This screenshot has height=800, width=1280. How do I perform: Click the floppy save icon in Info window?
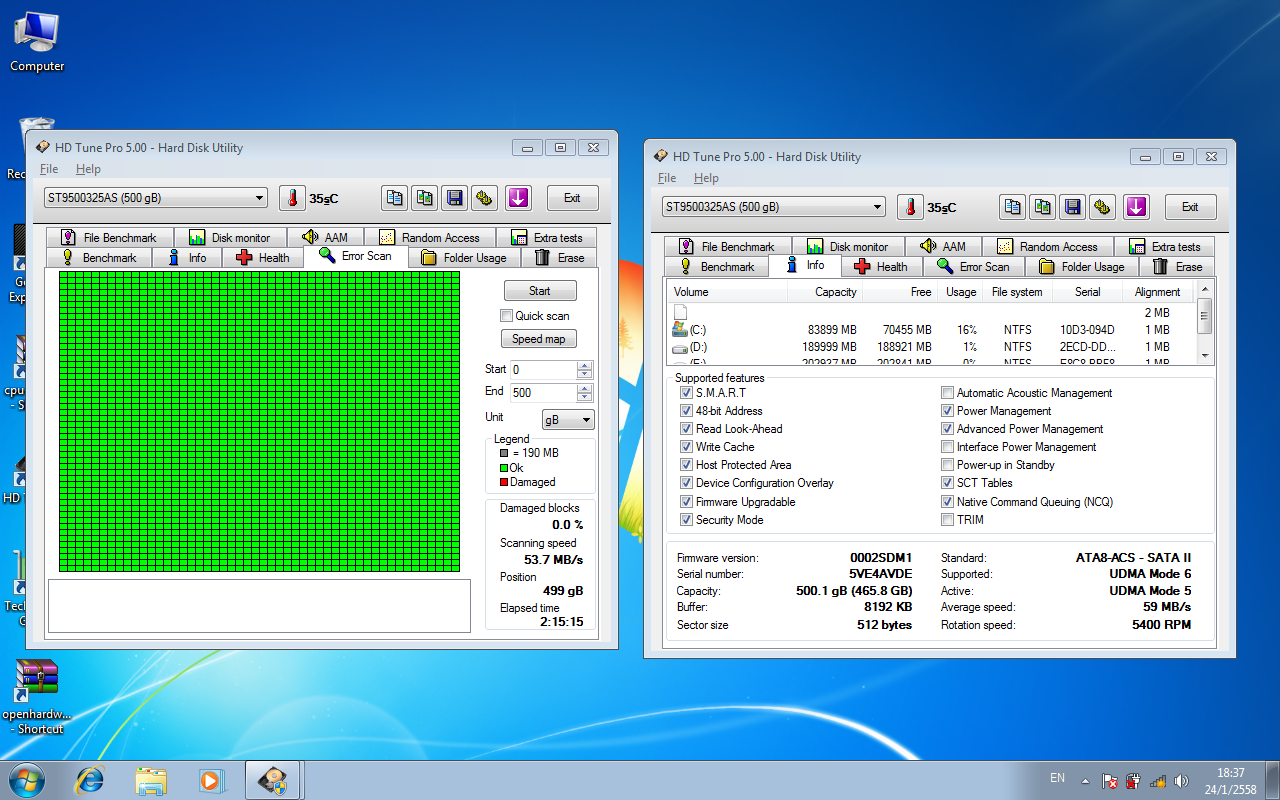[x=1073, y=207]
